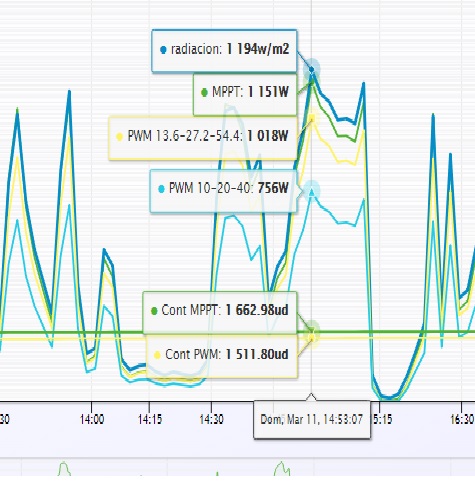Click the Dom, Mar 11, 14:53:07 date label
Screen dimensions: 475x502
coord(312,419)
